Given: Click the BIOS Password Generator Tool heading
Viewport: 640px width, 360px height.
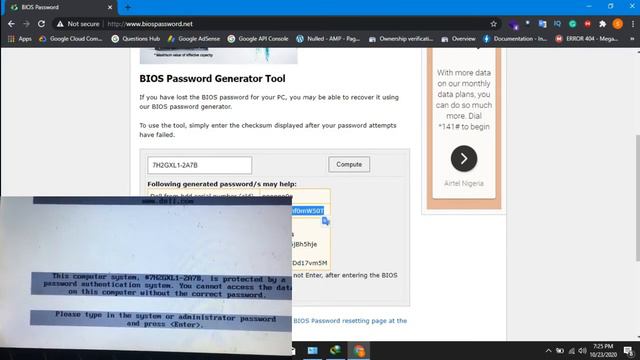Looking at the screenshot, I should [212, 78].
